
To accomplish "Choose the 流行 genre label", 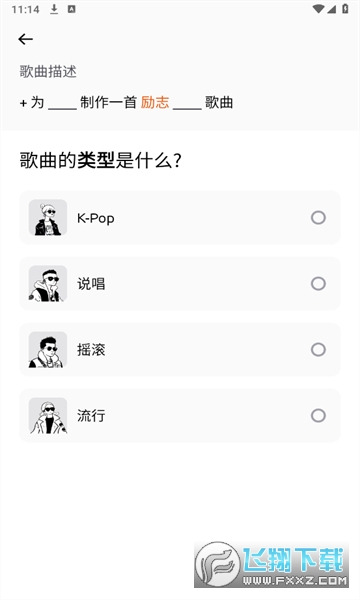I will click(91, 416).
